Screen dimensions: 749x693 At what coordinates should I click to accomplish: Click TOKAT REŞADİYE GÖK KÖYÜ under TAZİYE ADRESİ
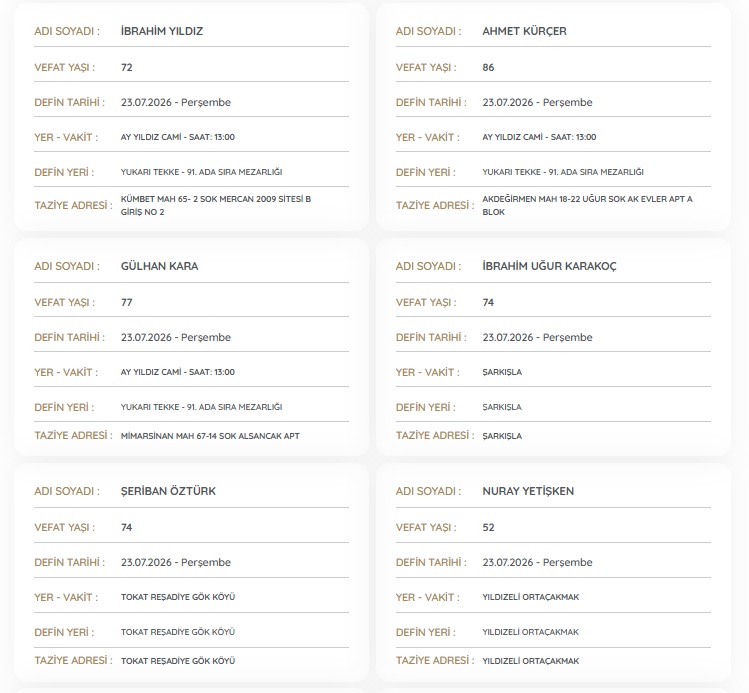178,661
